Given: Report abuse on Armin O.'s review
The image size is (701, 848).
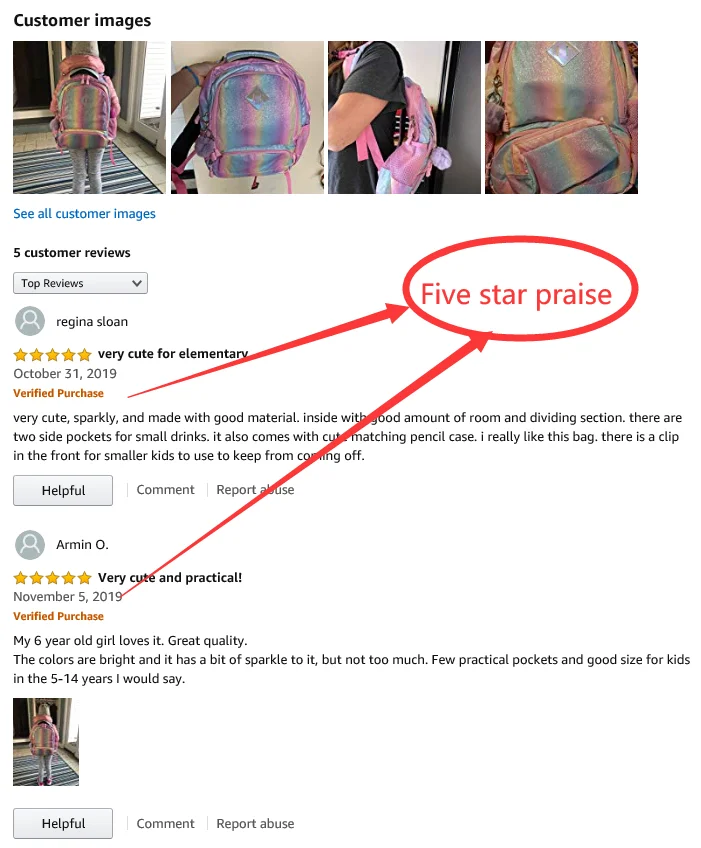Looking at the screenshot, I should (255, 824).
